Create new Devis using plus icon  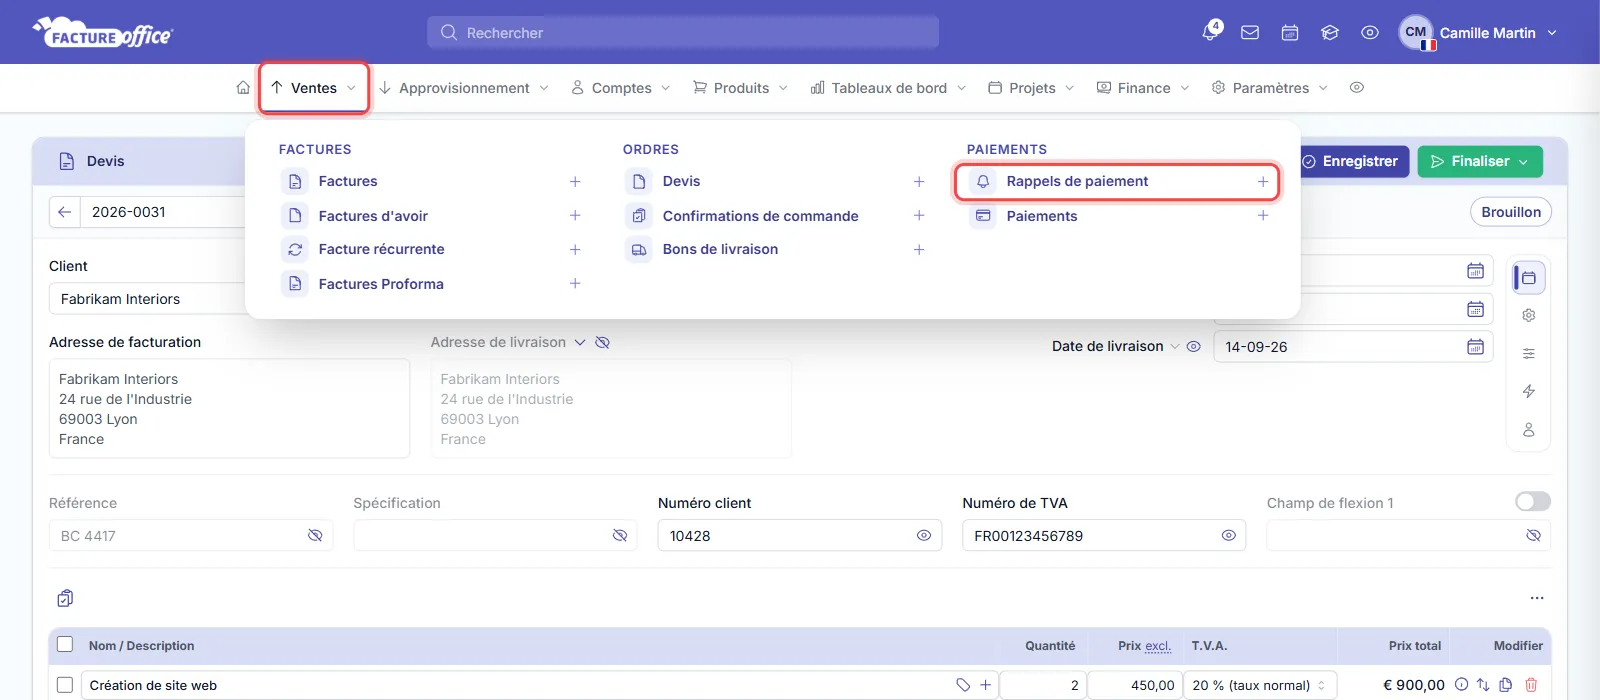point(919,182)
